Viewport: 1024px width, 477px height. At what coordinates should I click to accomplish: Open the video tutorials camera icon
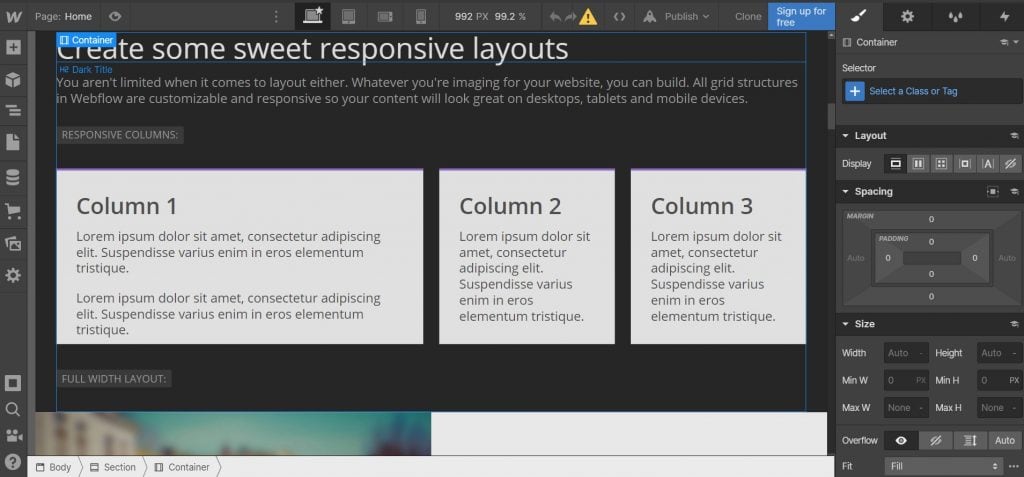pyautogui.click(x=13, y=436)
